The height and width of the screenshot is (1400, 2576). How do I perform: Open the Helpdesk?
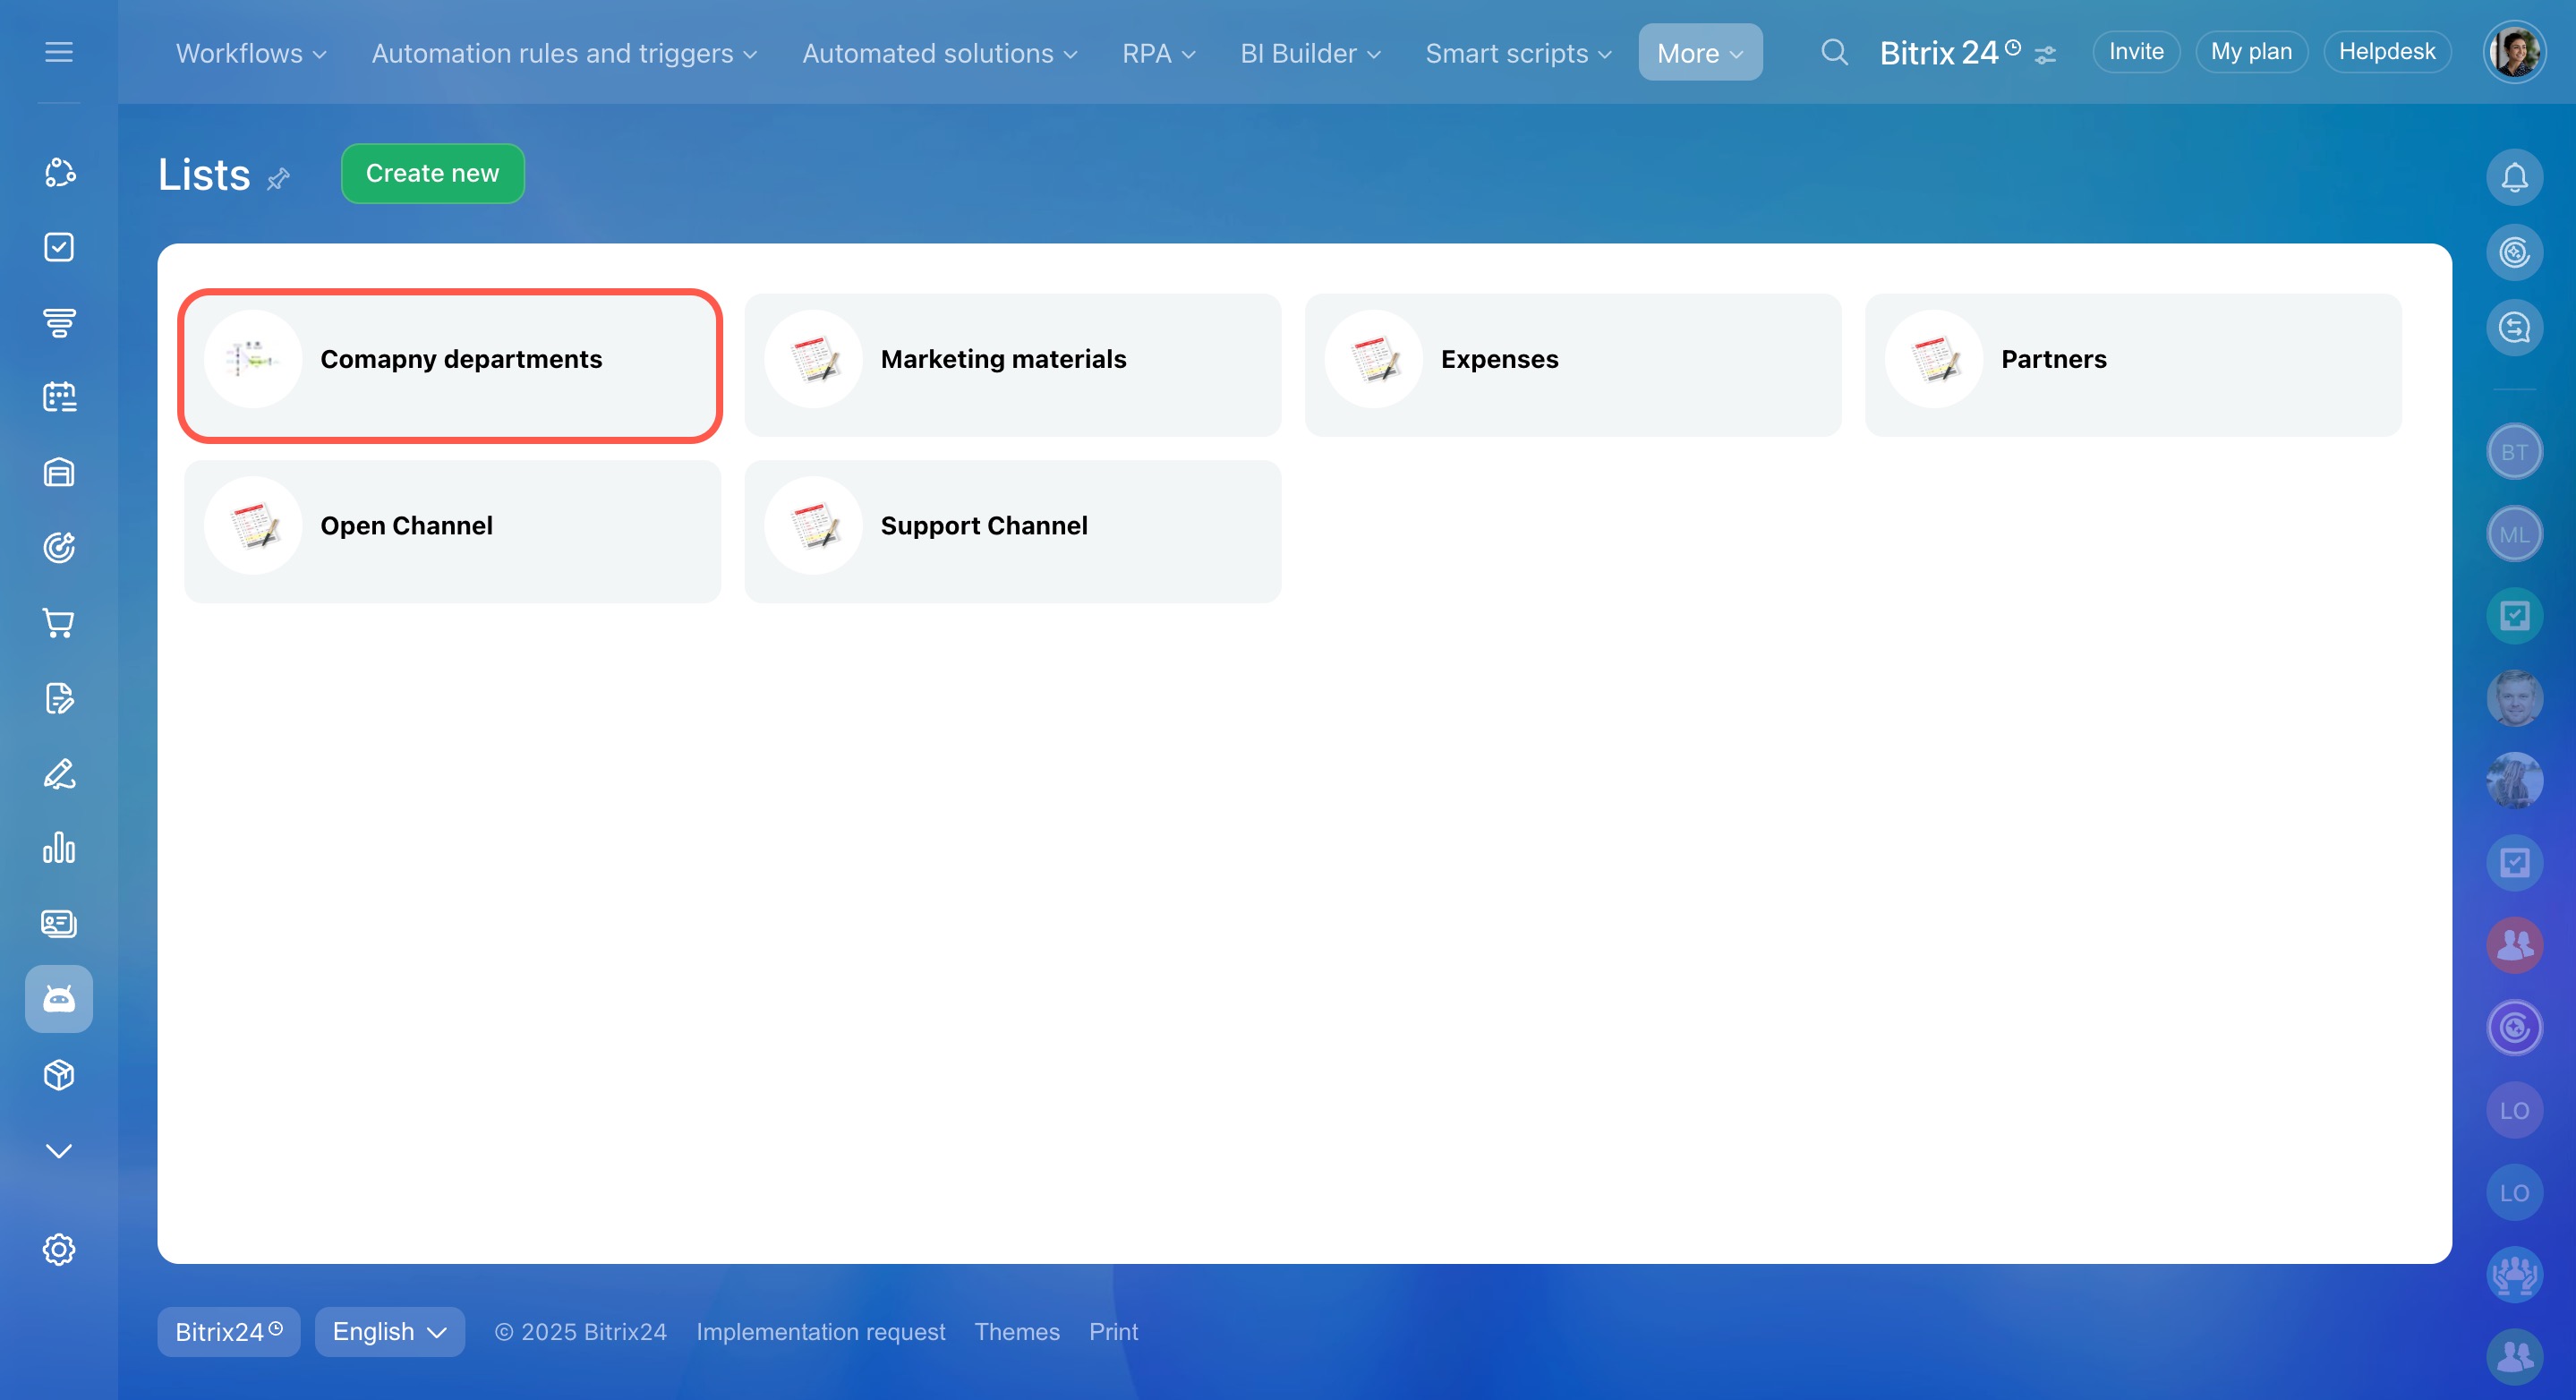click(x=2387, y=52)
